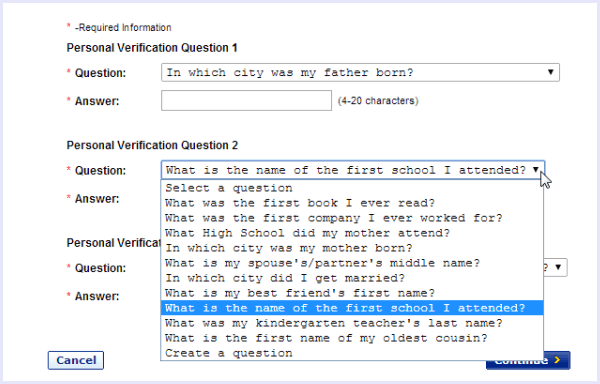The width and height of the screenshot is (600, 384).
Task: Click the Cancel button
Action: 76,360
